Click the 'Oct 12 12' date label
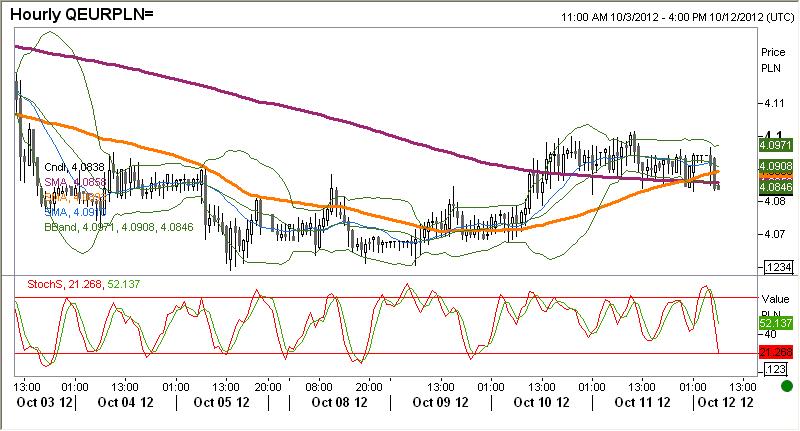This screenshot has height=431, width=800. click(x=725, y=402)
